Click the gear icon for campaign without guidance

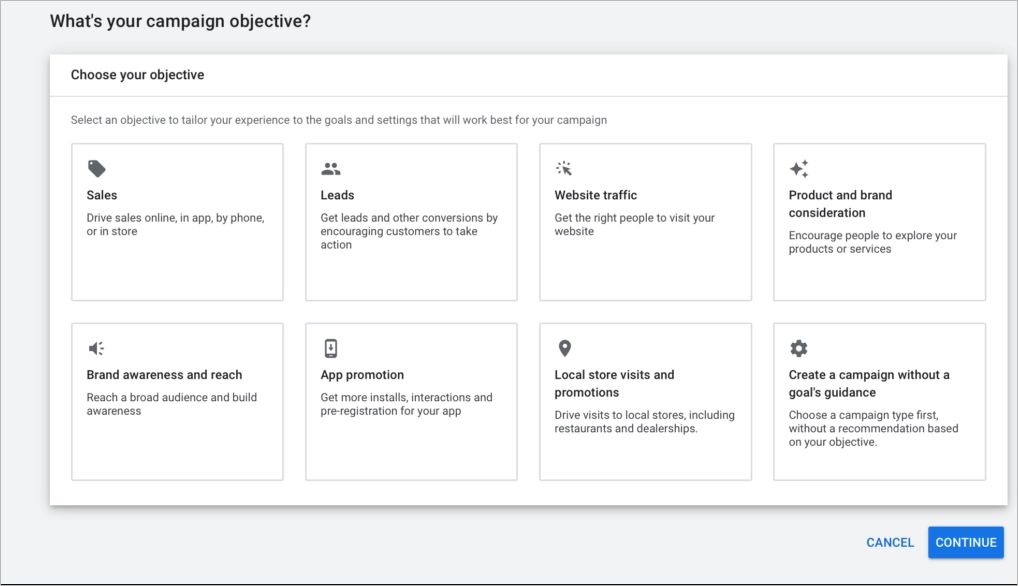coord(798,349)
